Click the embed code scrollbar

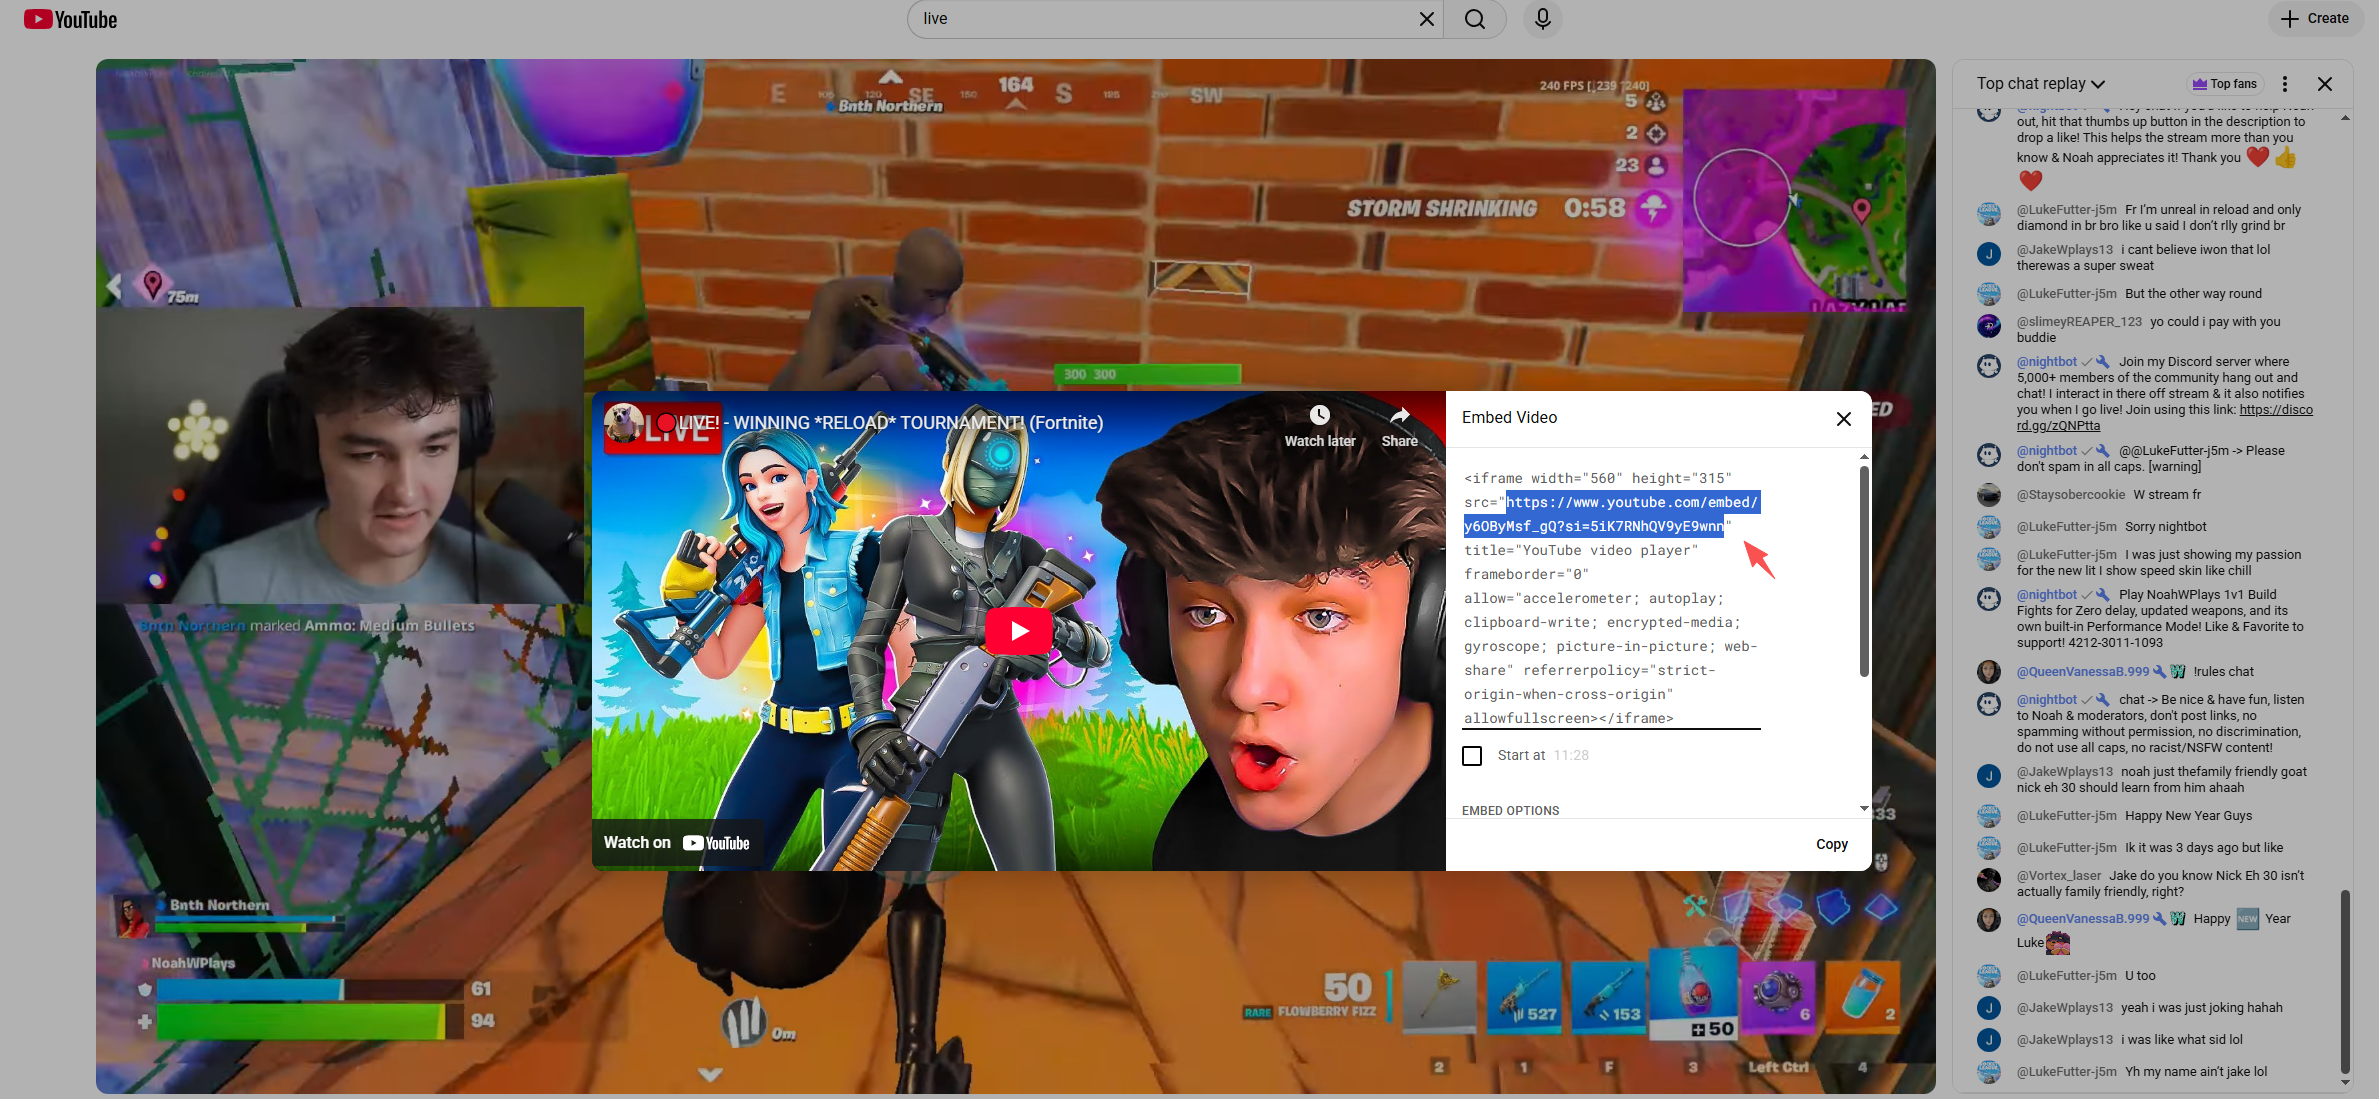tap(1864, 570)
